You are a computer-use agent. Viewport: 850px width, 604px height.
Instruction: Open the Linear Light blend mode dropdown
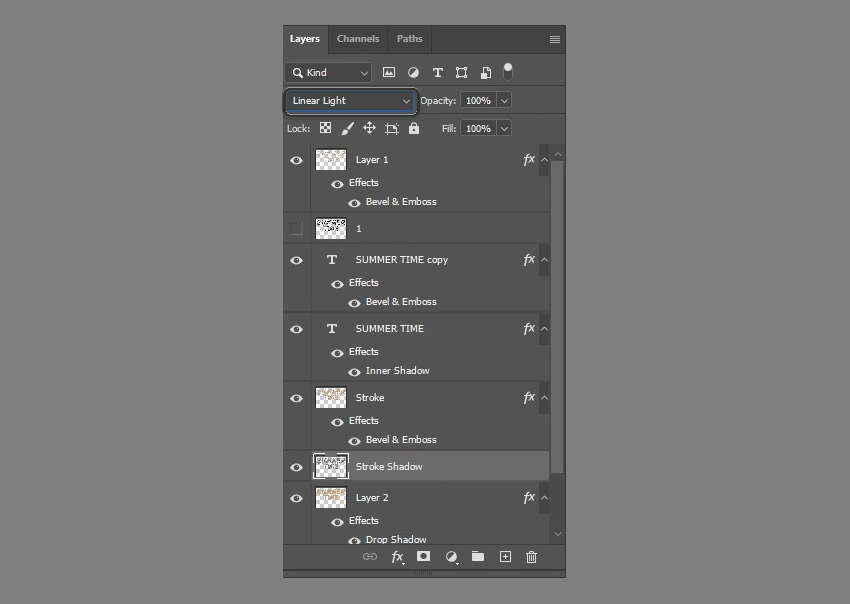(x=349, y=100)
